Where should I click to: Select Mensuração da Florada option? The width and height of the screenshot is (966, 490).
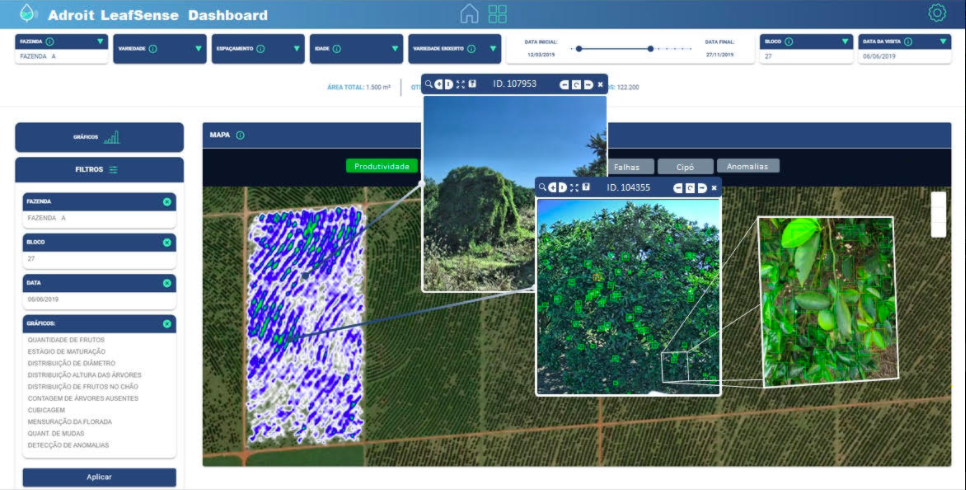[x=70, y=422]
